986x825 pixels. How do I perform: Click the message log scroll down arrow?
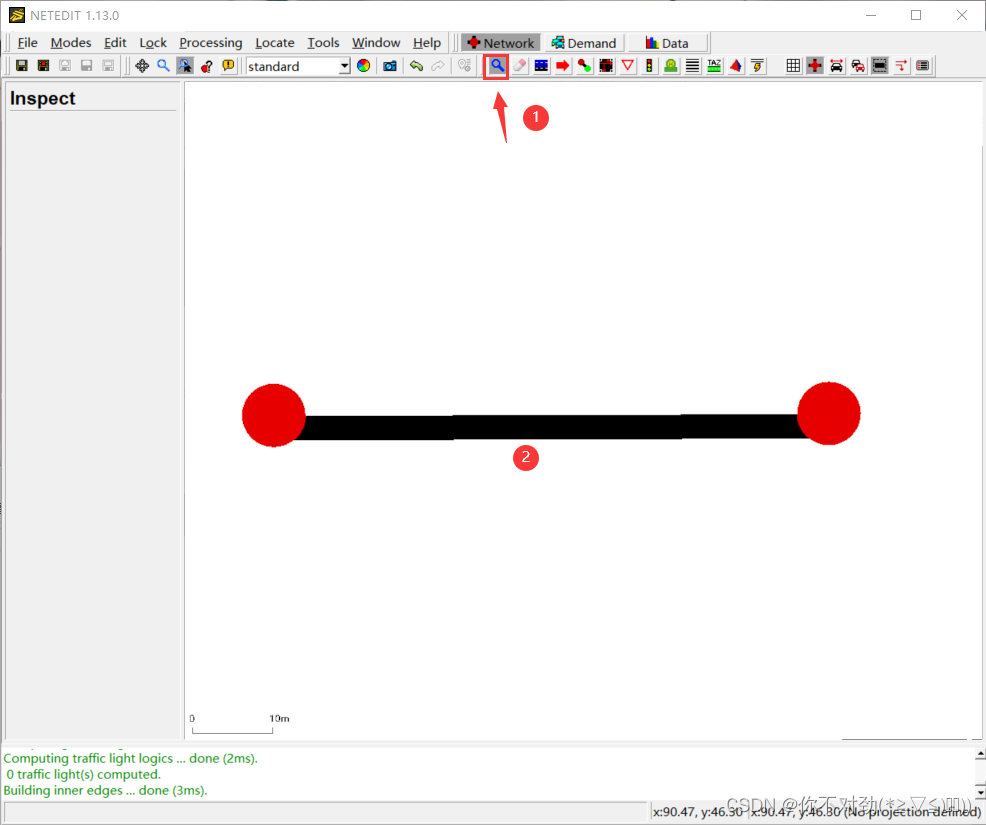pyautogui.click(x=980, y=791)
